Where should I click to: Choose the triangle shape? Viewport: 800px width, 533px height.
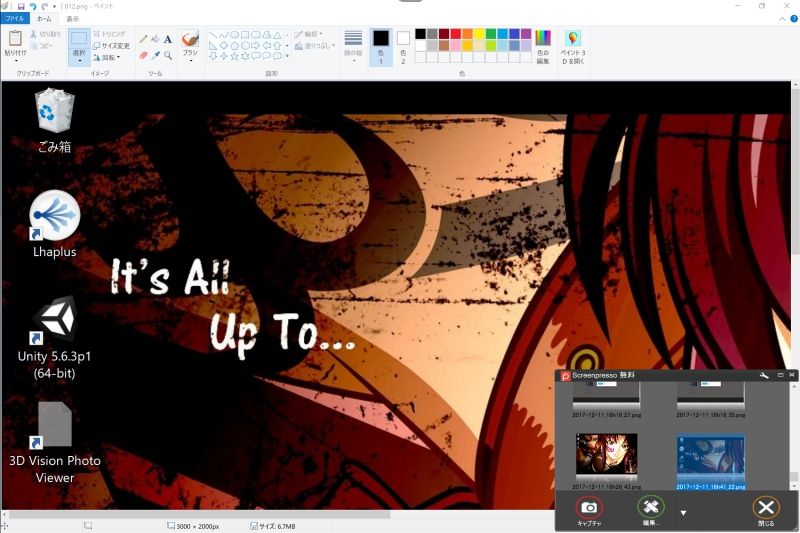click(x=277, y=35)
